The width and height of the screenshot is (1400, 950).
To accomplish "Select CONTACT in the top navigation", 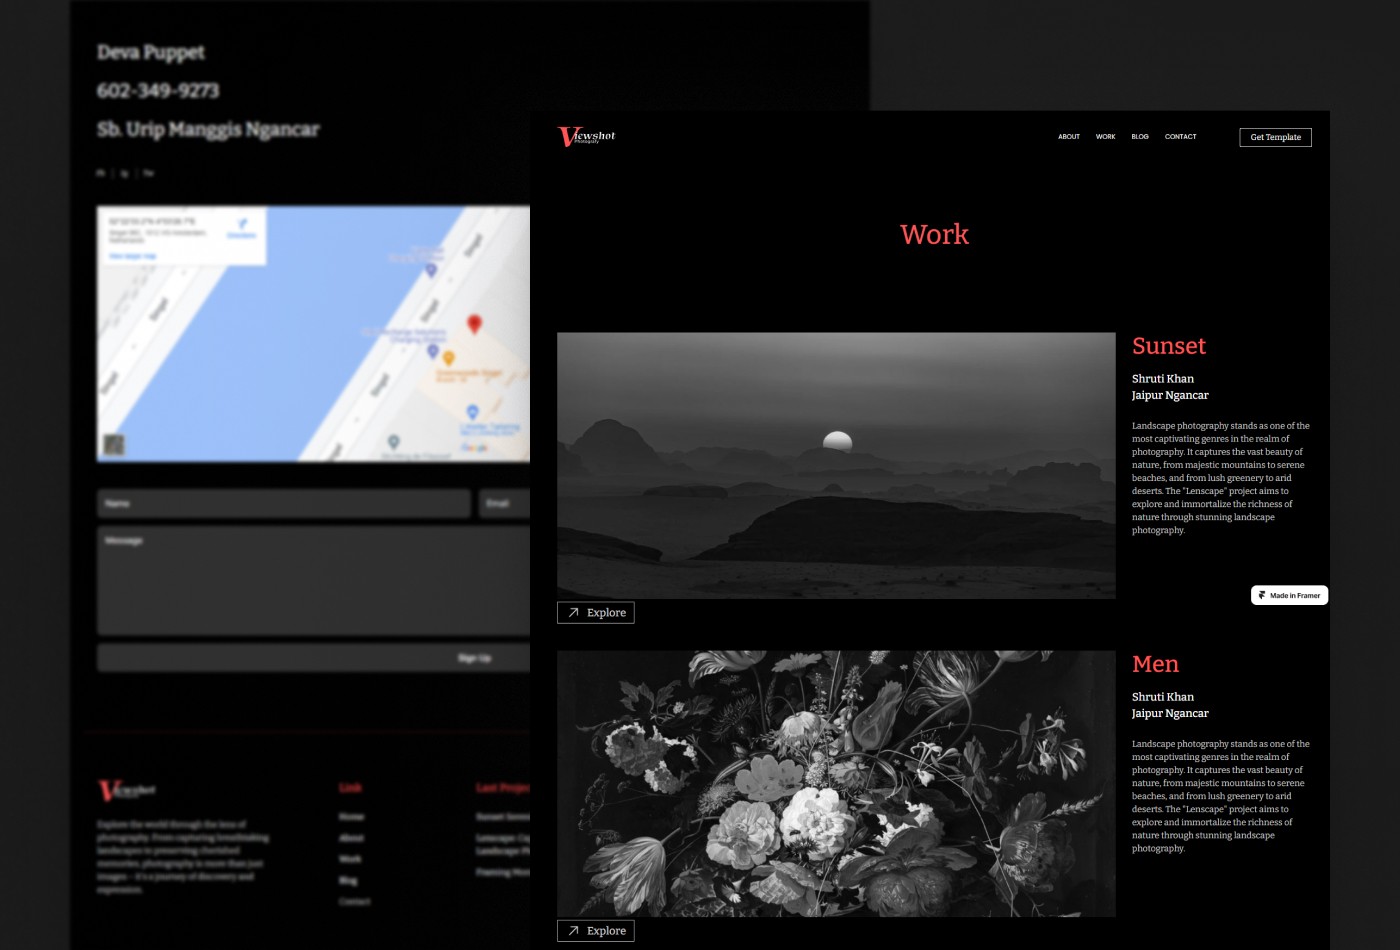I will coord(1180,136).
